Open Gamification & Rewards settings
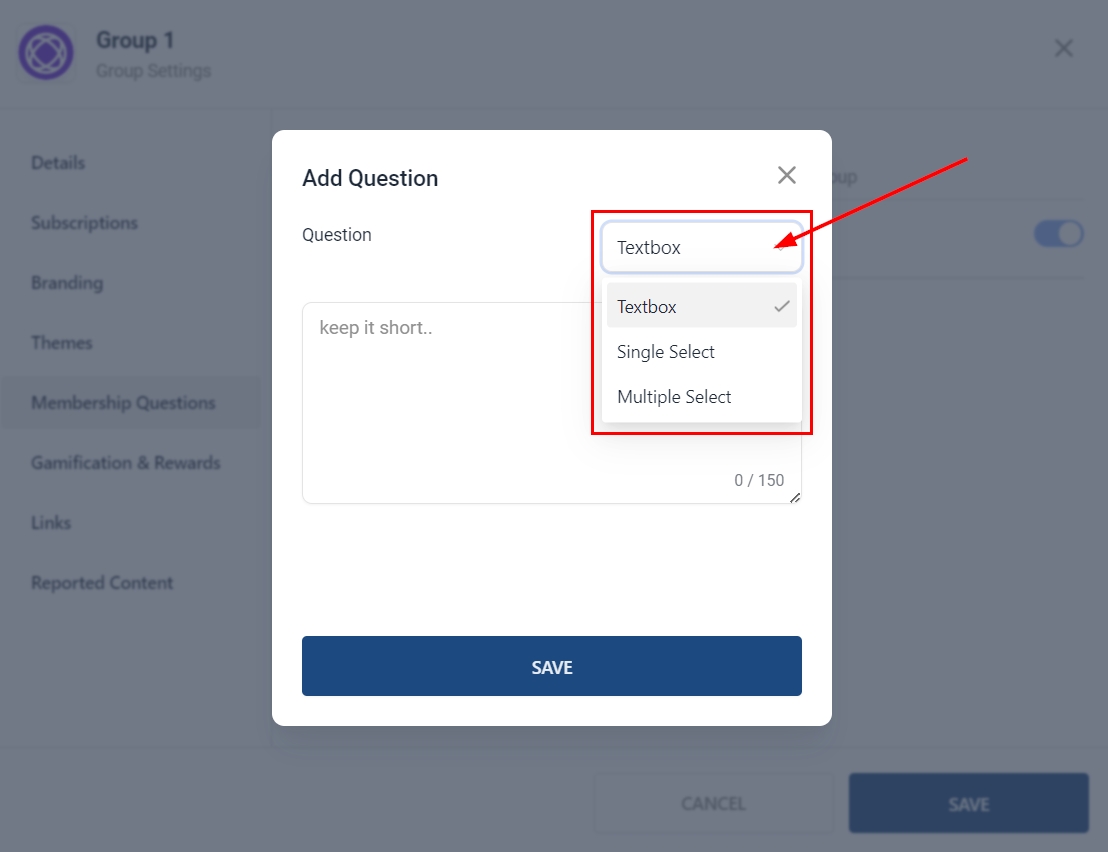 pos(126,463)
